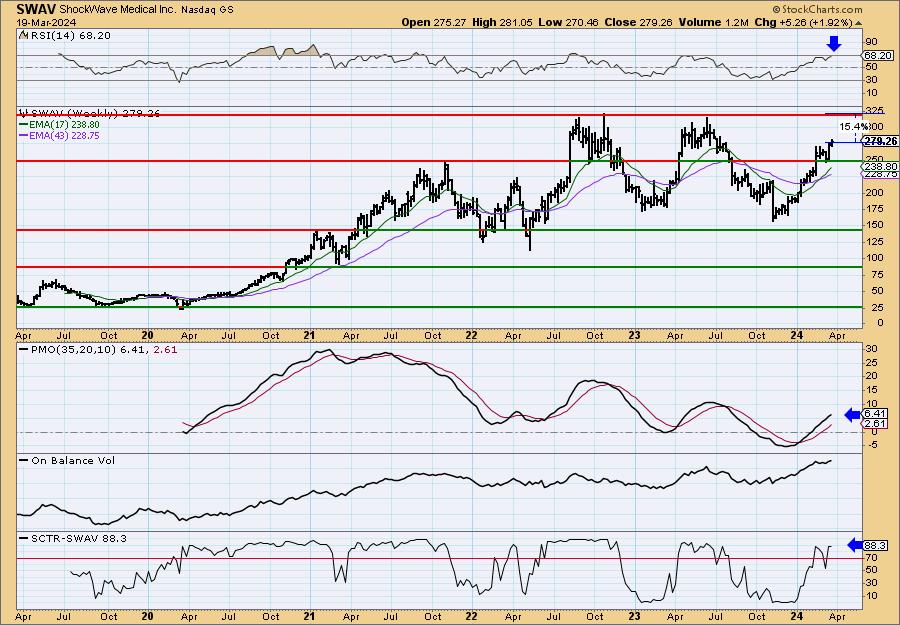The image size is (900, 625).
Task: Click the -5 level on the PMO axis
Action: point(872,445)
